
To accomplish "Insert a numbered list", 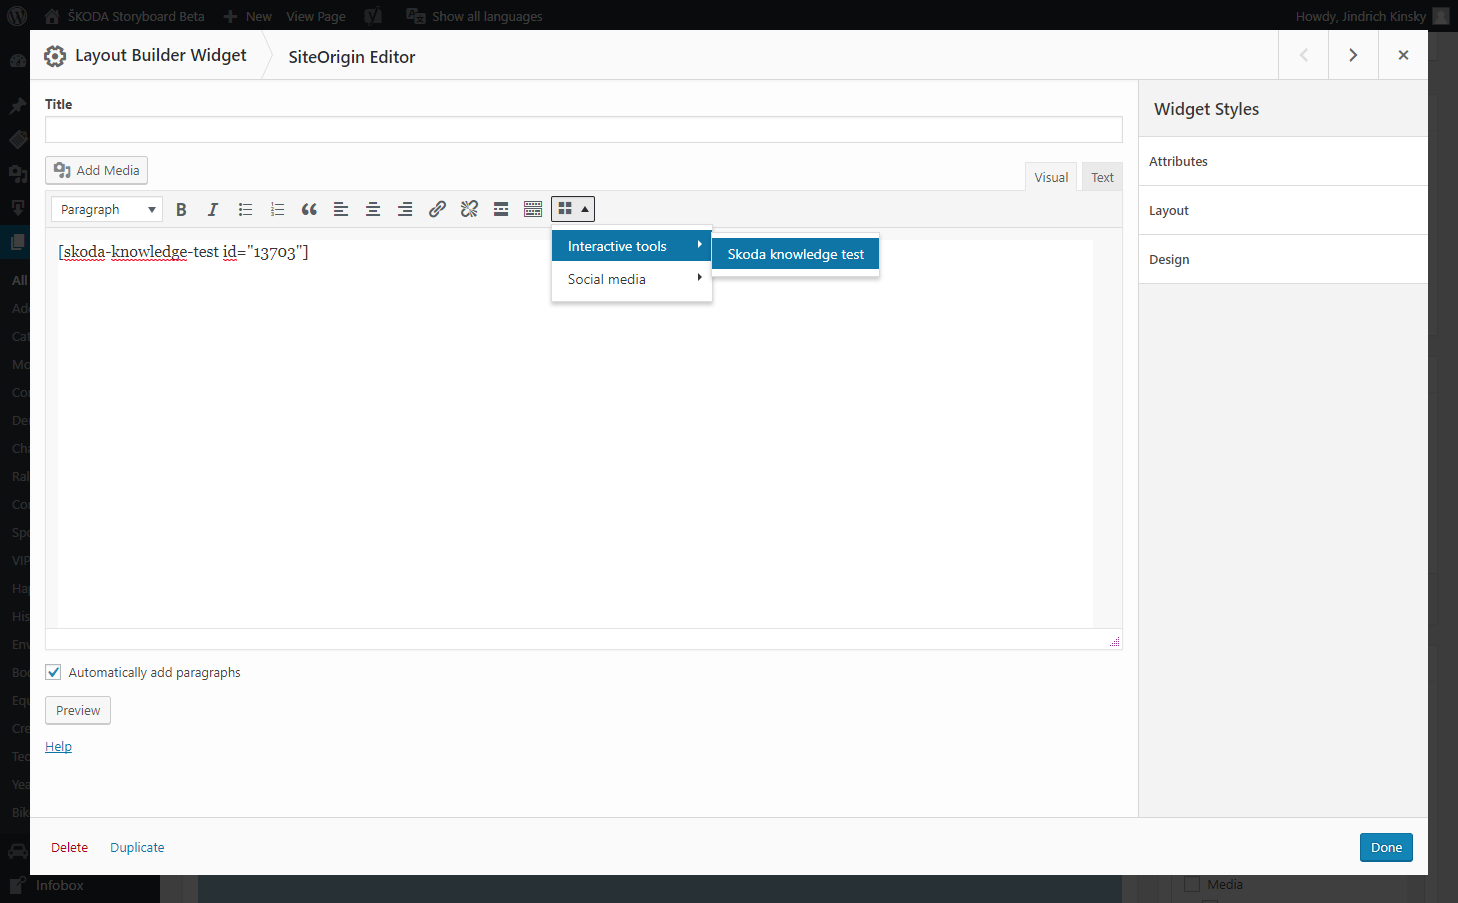I will [x=277, y=209].
